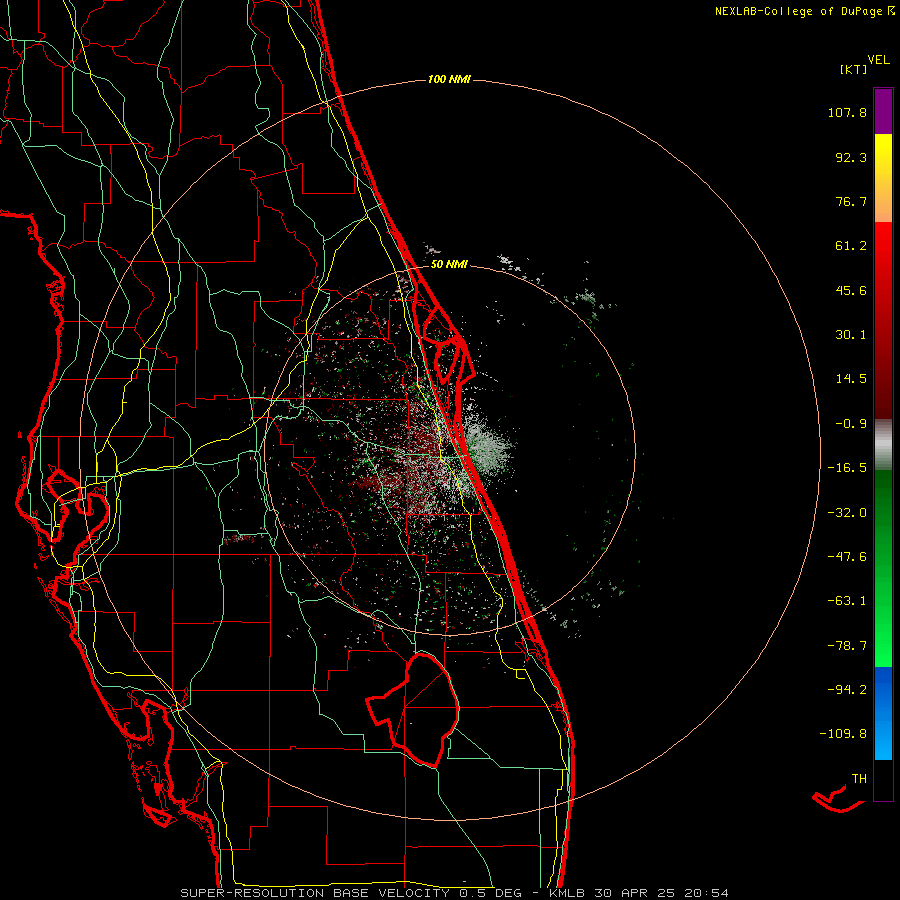Select the -0.9 scale value

coord(851,424)
